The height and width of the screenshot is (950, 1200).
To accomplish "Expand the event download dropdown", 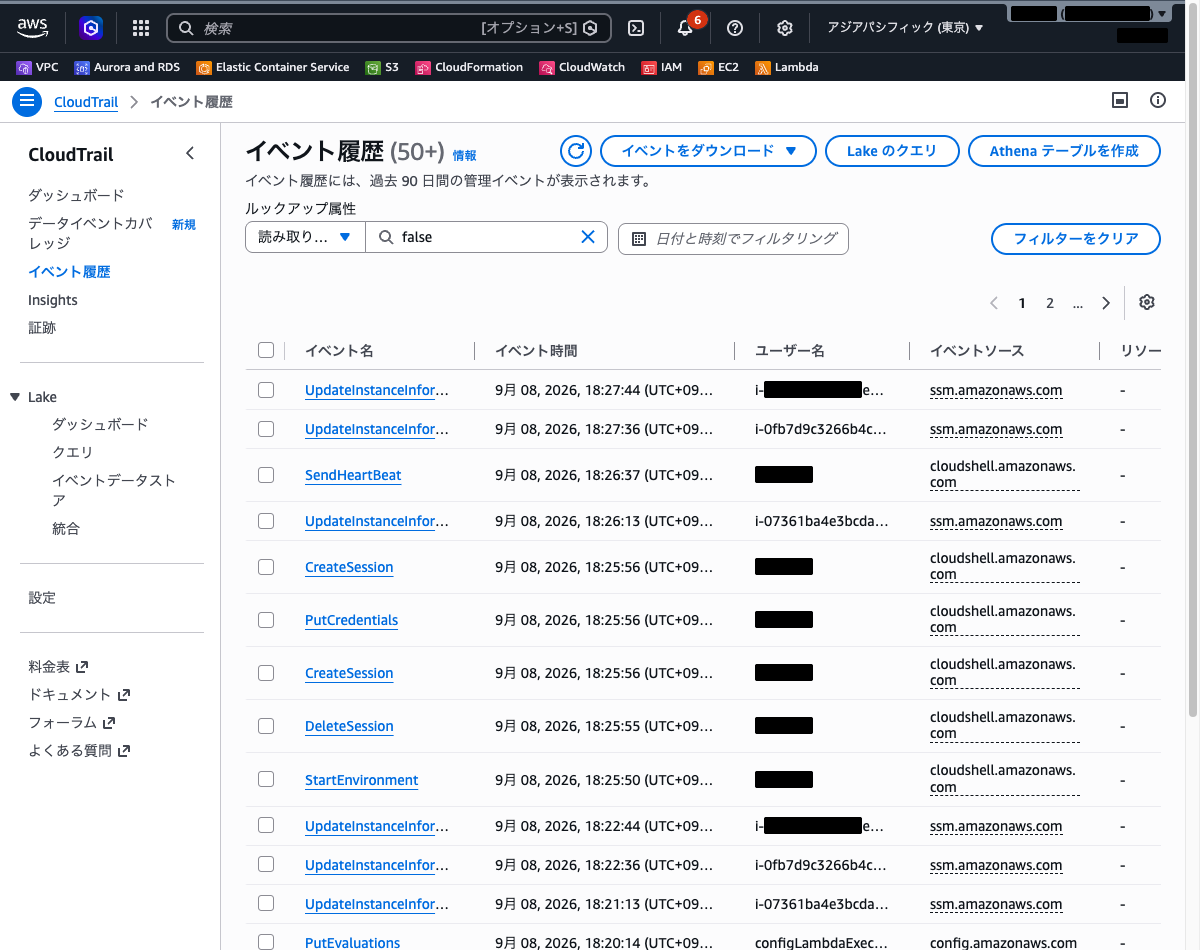I will [x=707, y=151].
